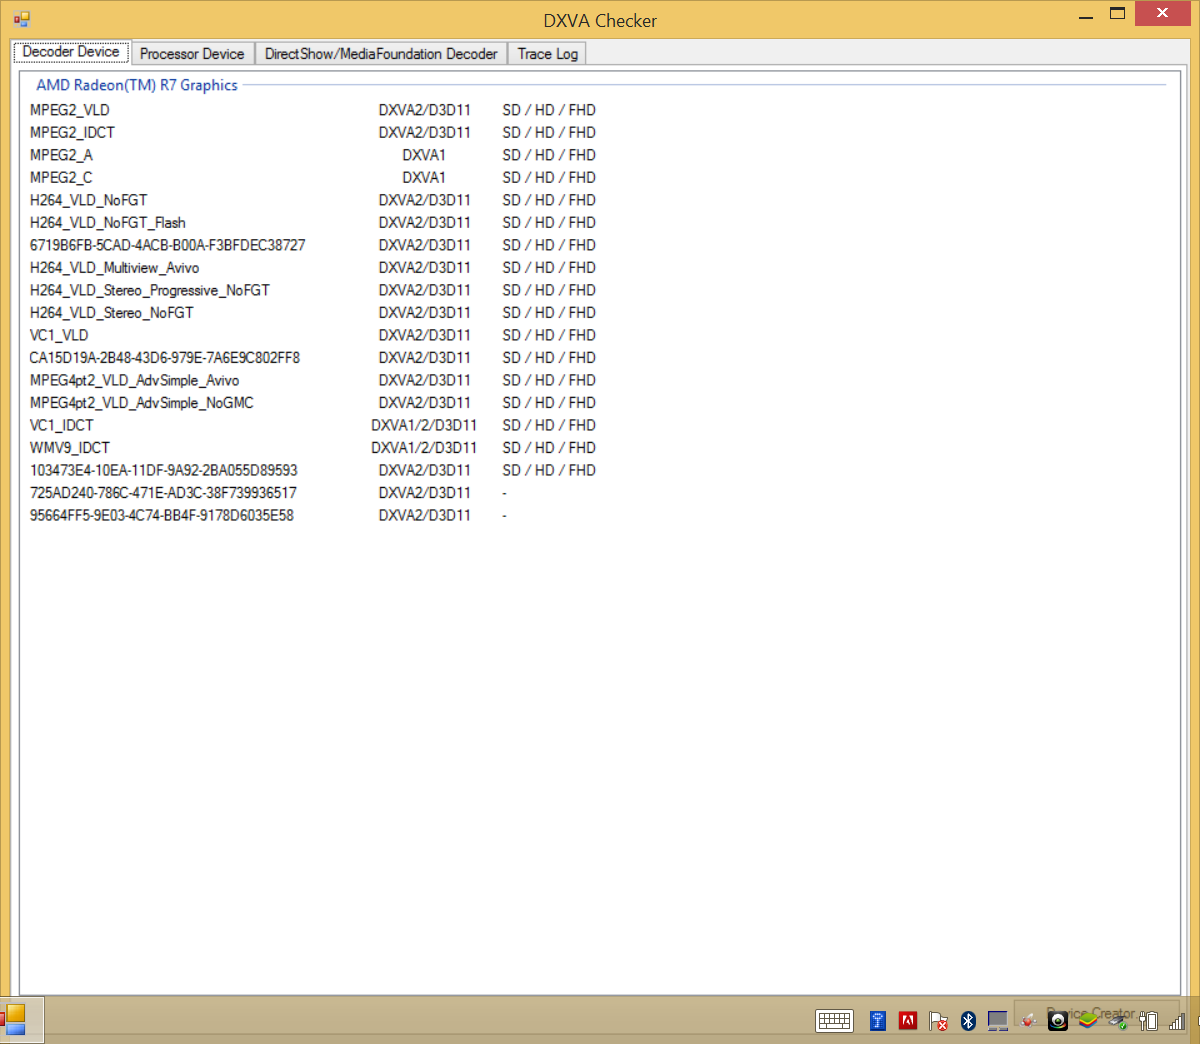The width and height of the screenshot is (1200, 1044).
Task: Select the H264_VLD_Stereo_NoFGT entry
Action: [x=111, y=312]
